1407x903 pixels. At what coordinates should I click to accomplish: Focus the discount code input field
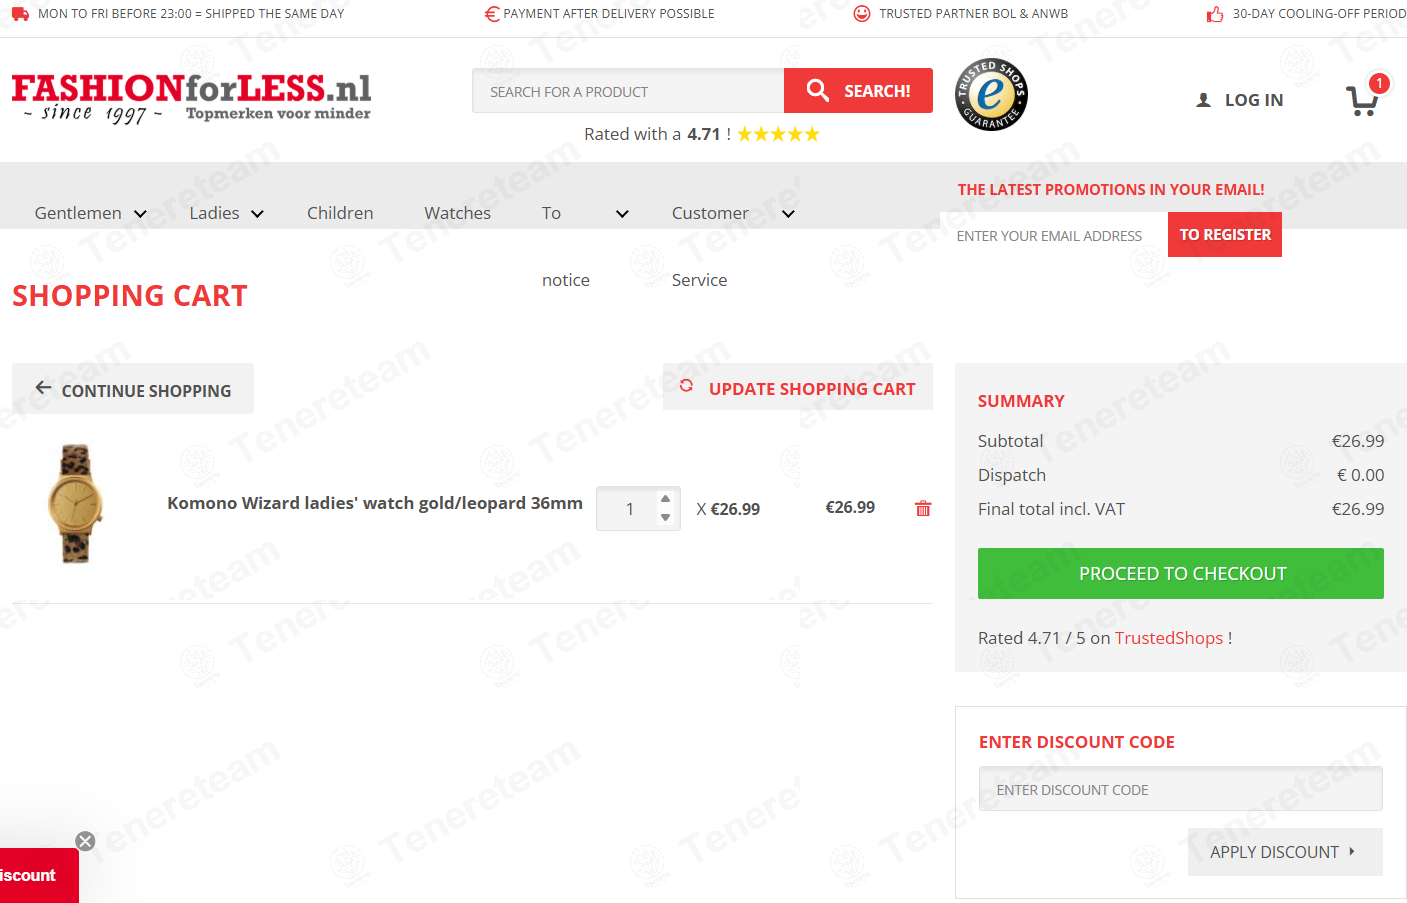[x=1181, y=789]
